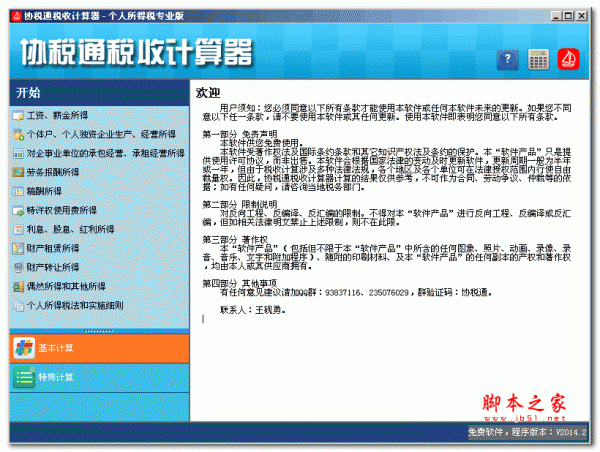Click icon beside 劳务报酬所得
Image resolution: width=600 pixels, height=452 pixels.
coord(18,172)
